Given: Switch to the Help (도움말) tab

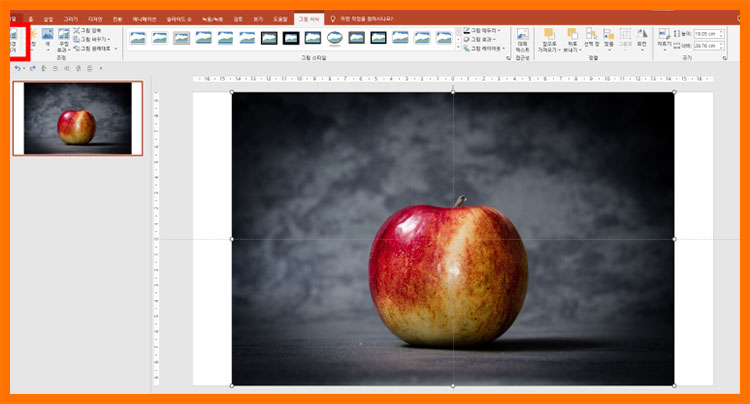Looking at the screenshot, I should coord(280,19).
